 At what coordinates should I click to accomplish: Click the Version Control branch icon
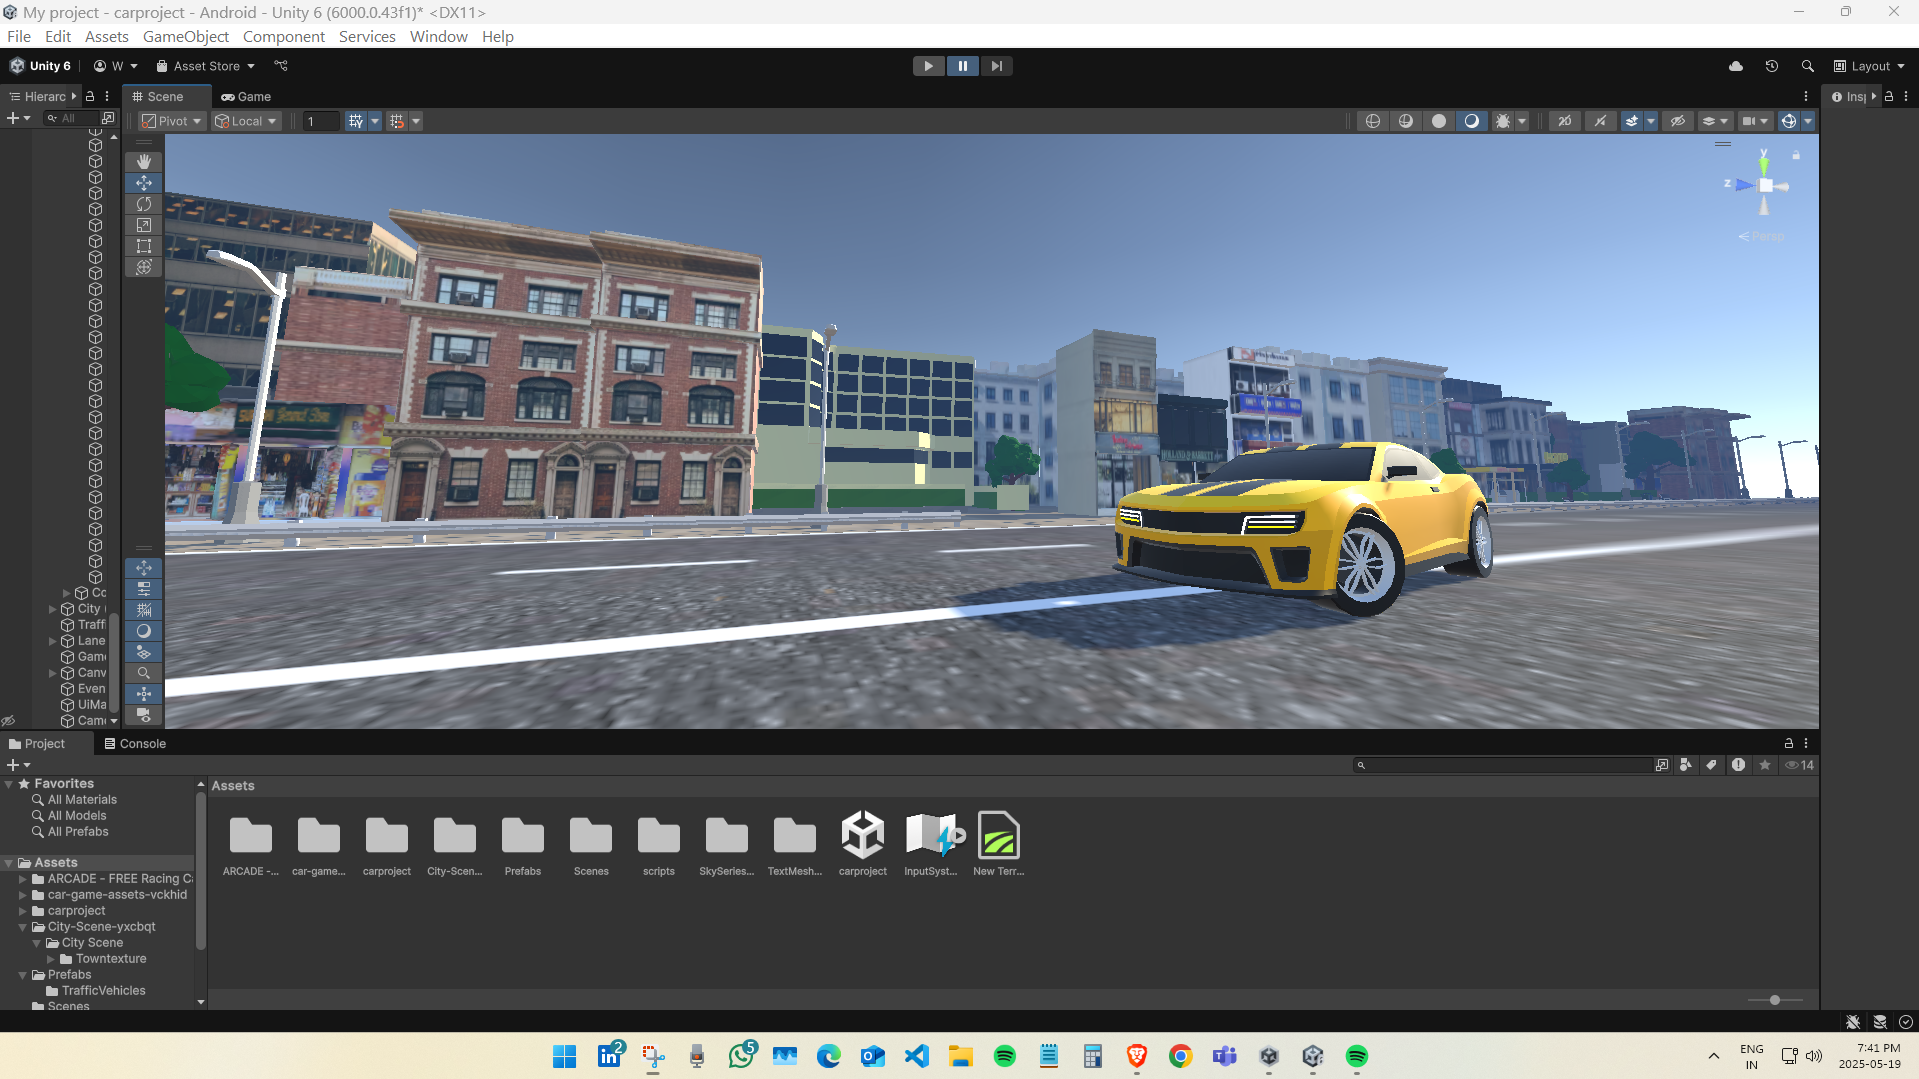click(x=281, y=66)
